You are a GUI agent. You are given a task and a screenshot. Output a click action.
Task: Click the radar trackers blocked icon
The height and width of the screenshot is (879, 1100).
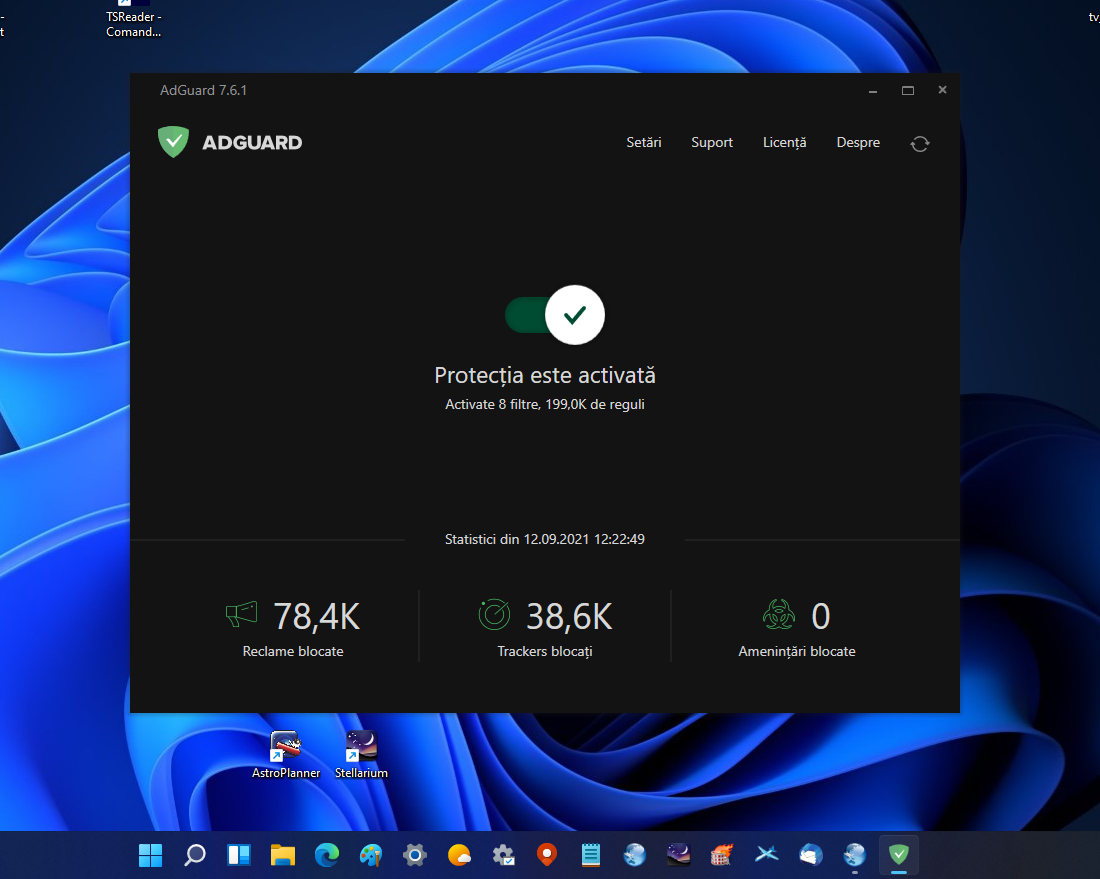(x=494, y=615)
